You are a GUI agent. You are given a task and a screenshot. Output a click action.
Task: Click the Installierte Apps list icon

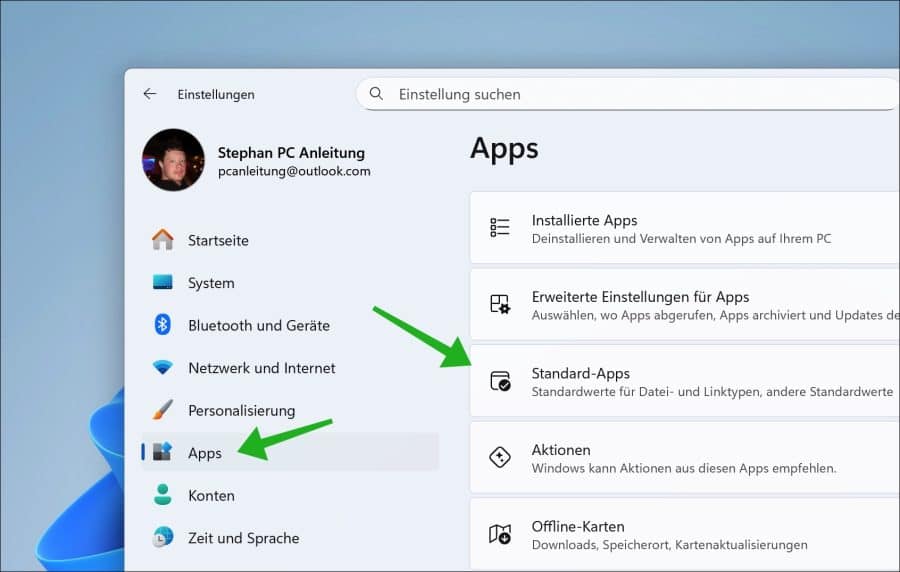point(500,228)
